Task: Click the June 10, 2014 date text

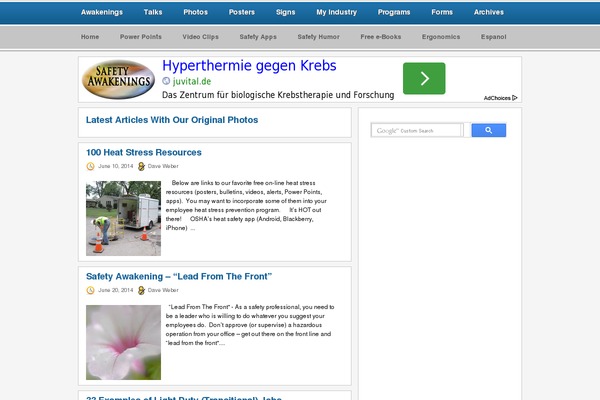Action: click(116, 166)
